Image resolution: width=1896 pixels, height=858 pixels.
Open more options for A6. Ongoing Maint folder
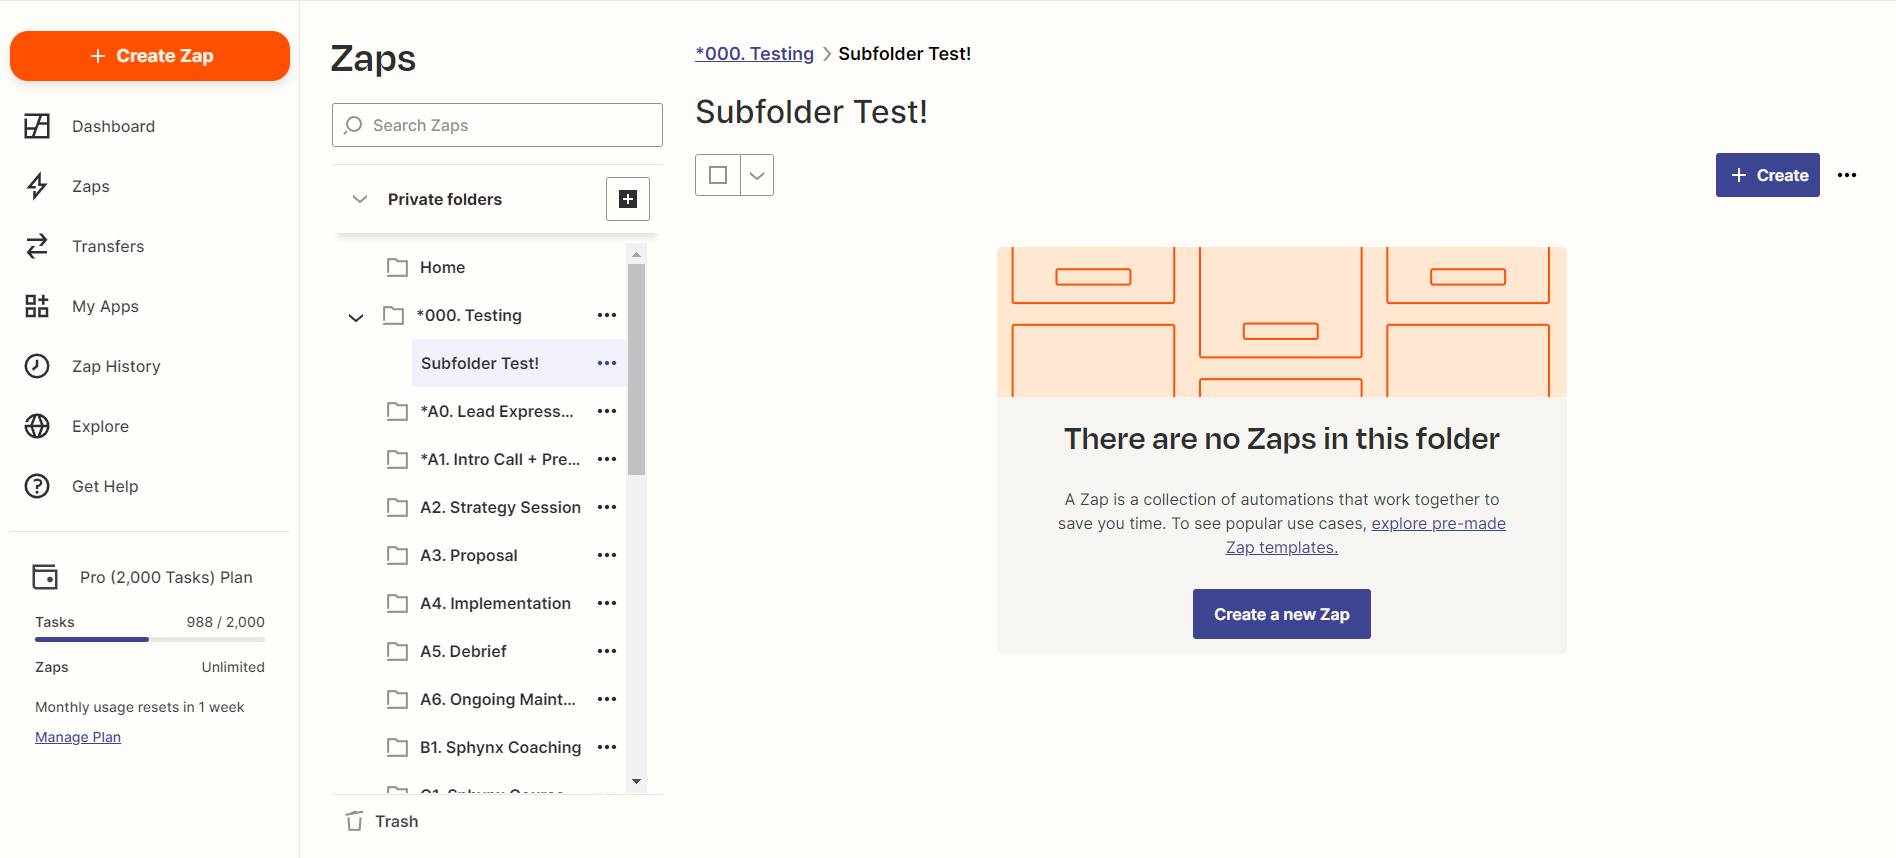pos(607,699)
